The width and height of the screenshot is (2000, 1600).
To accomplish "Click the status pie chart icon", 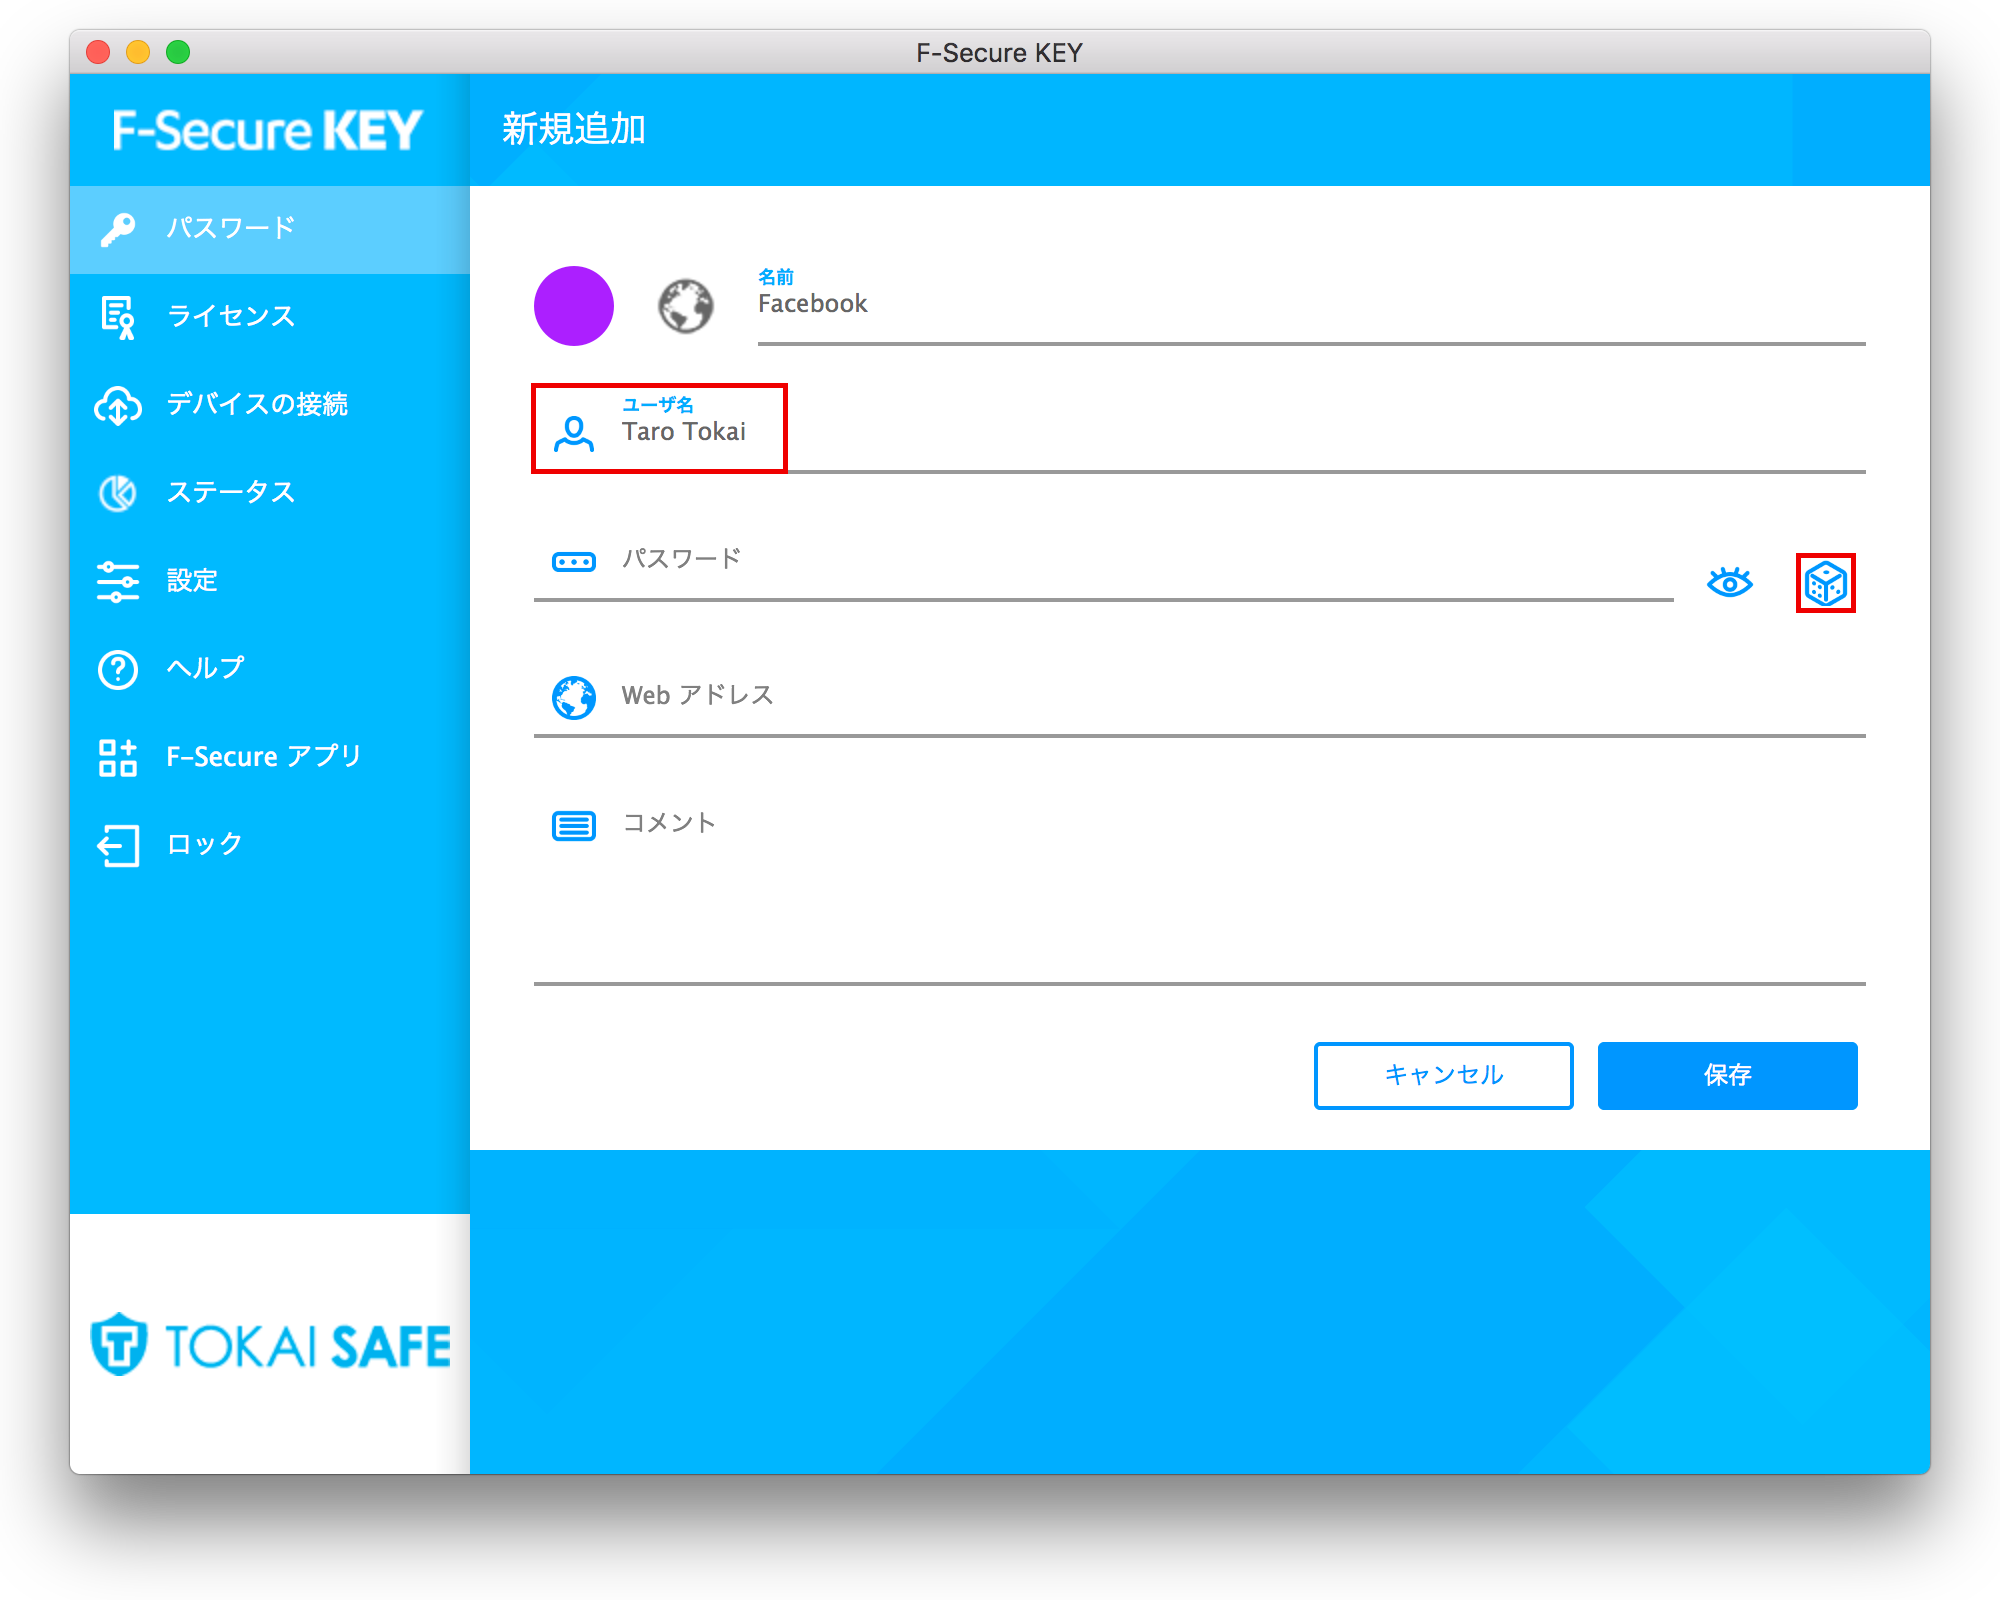I will tap(118, 493).
